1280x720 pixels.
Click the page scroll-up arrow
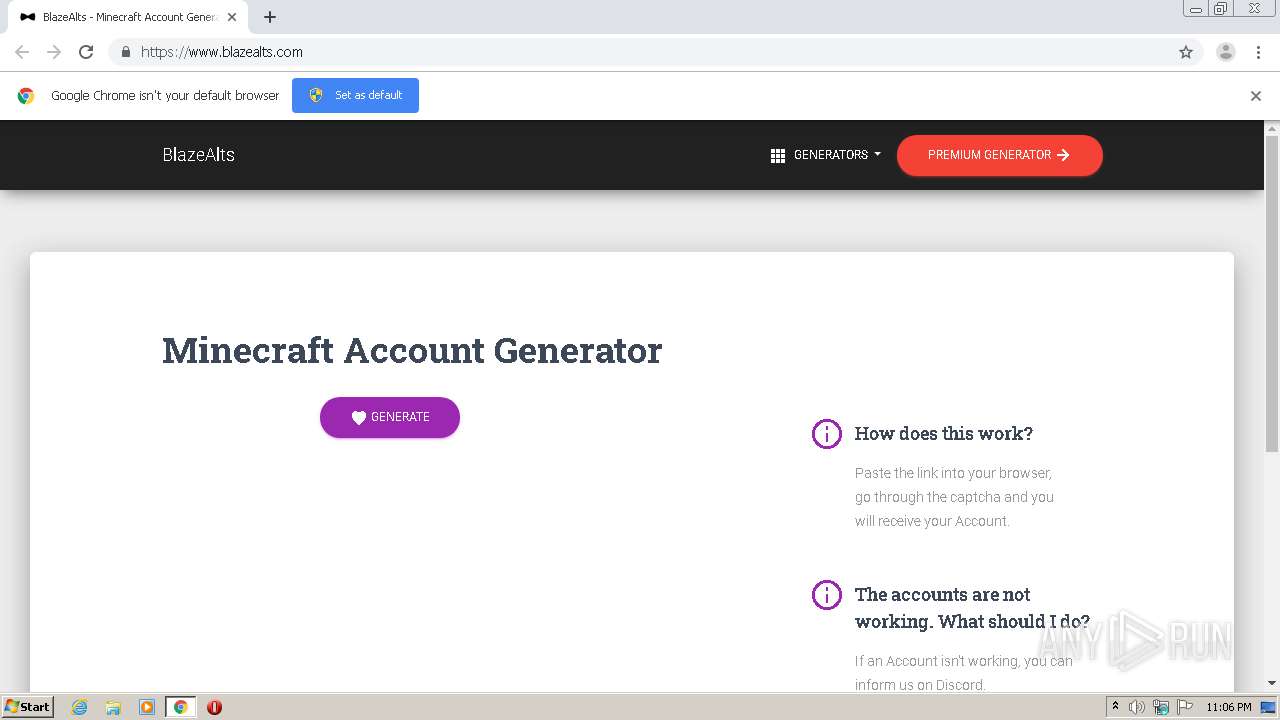point(1272,128)
